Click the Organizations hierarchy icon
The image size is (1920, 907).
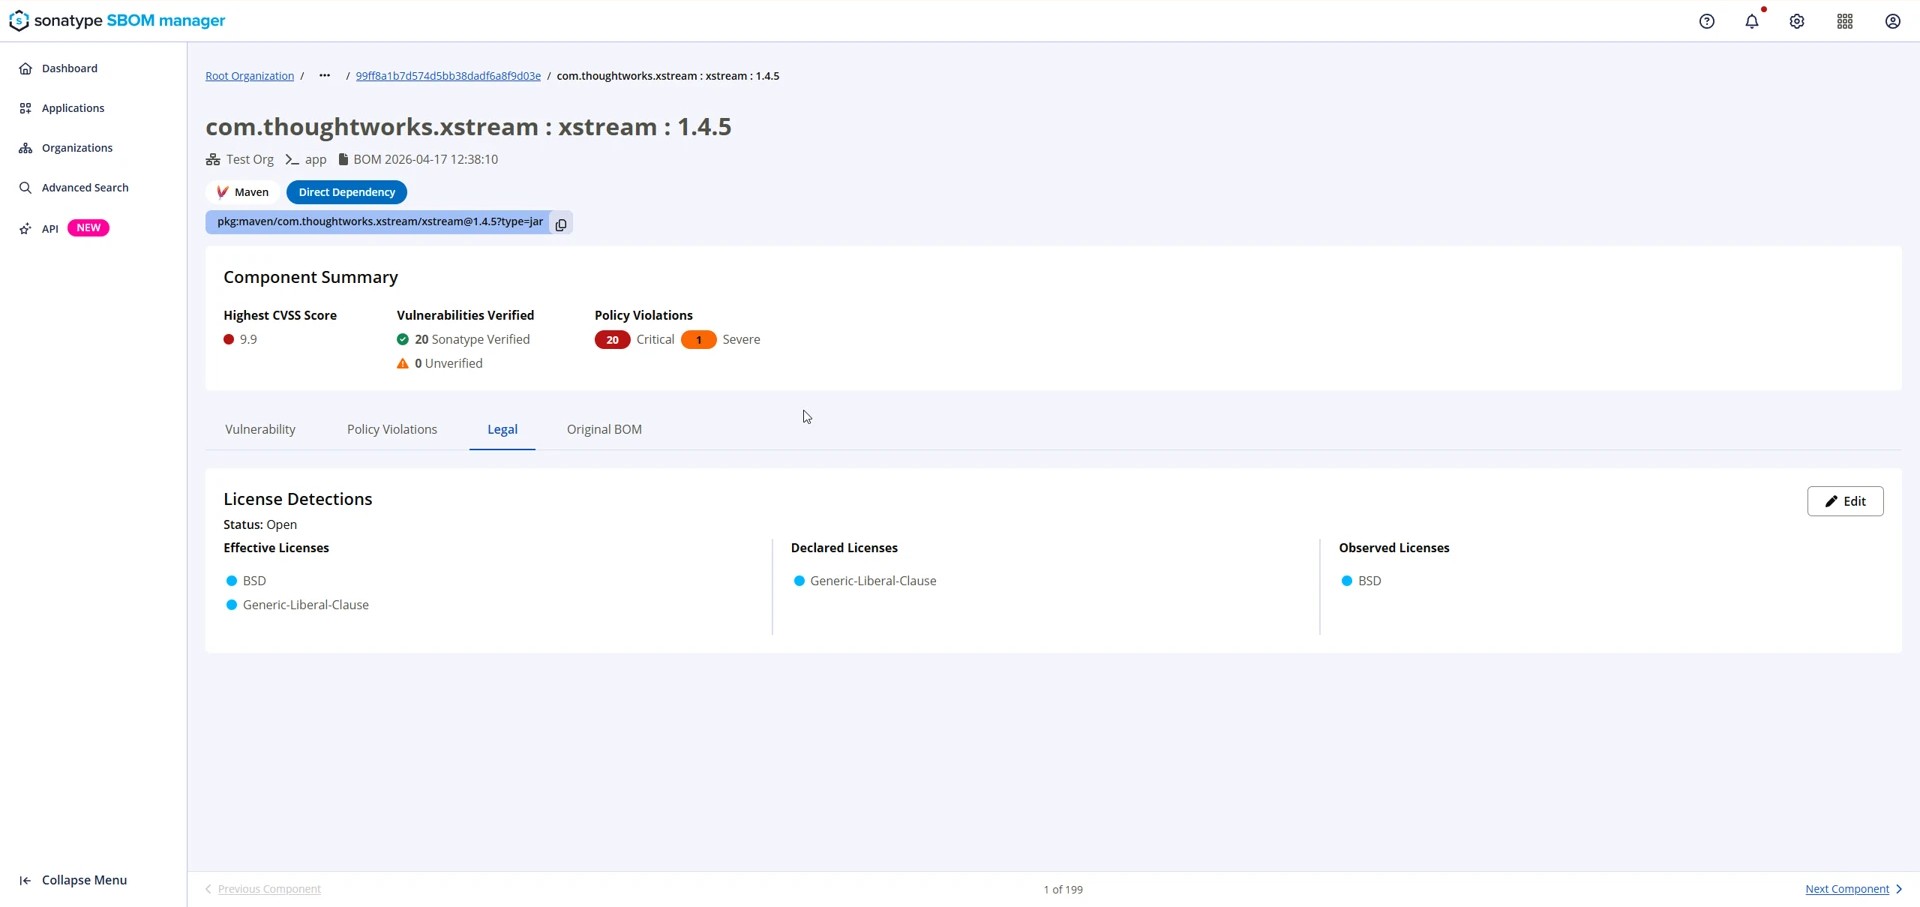coord(26,148)
